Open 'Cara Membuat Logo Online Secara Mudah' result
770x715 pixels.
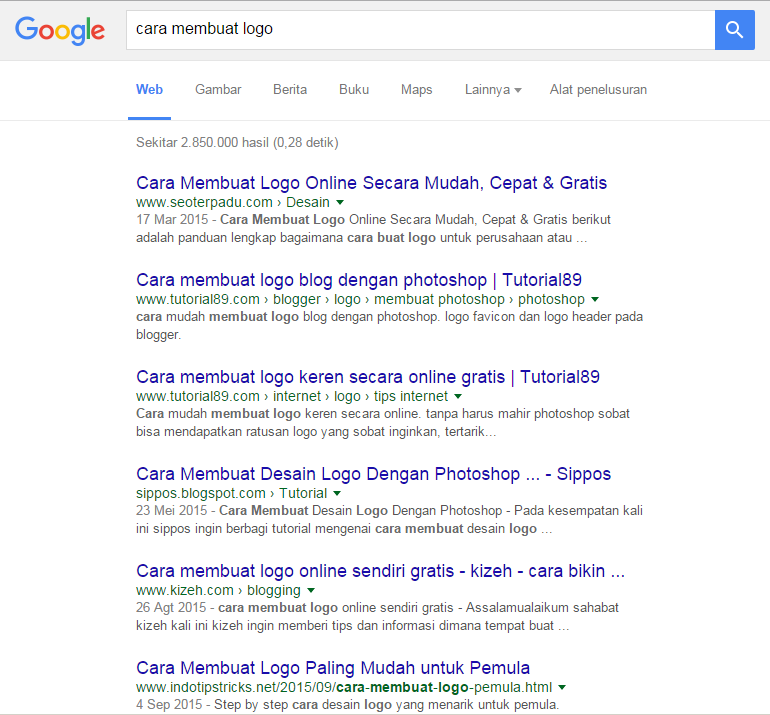tap(371, 183)
